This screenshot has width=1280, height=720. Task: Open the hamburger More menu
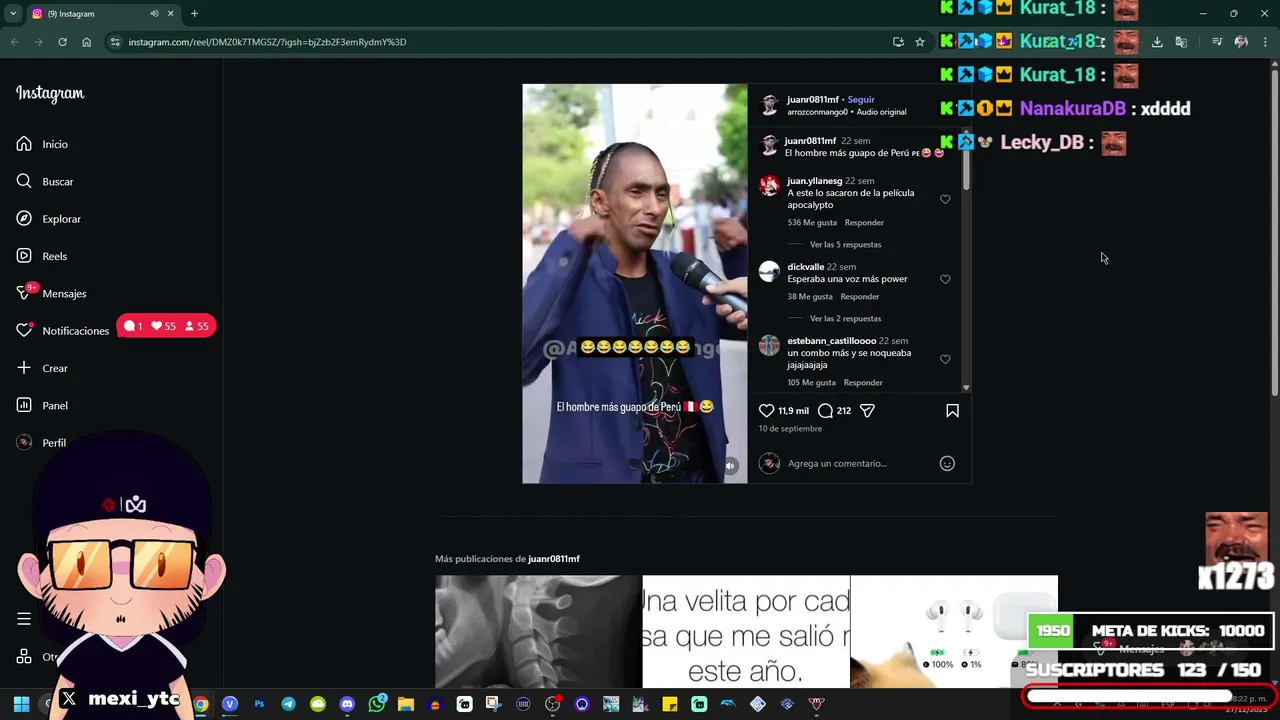(x=24, y=619)
